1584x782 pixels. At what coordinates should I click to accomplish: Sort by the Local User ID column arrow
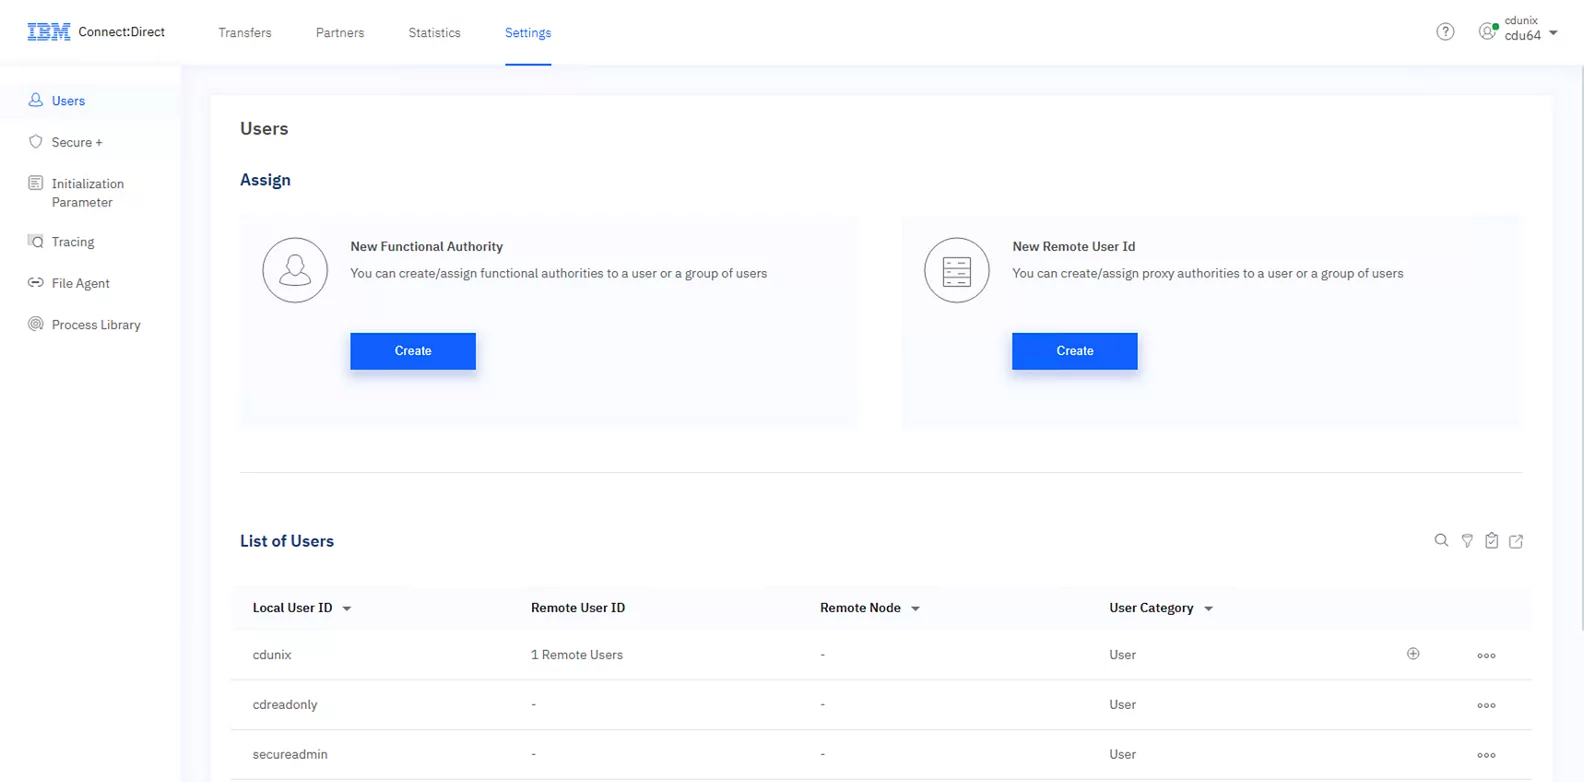(x=347, y=609)
